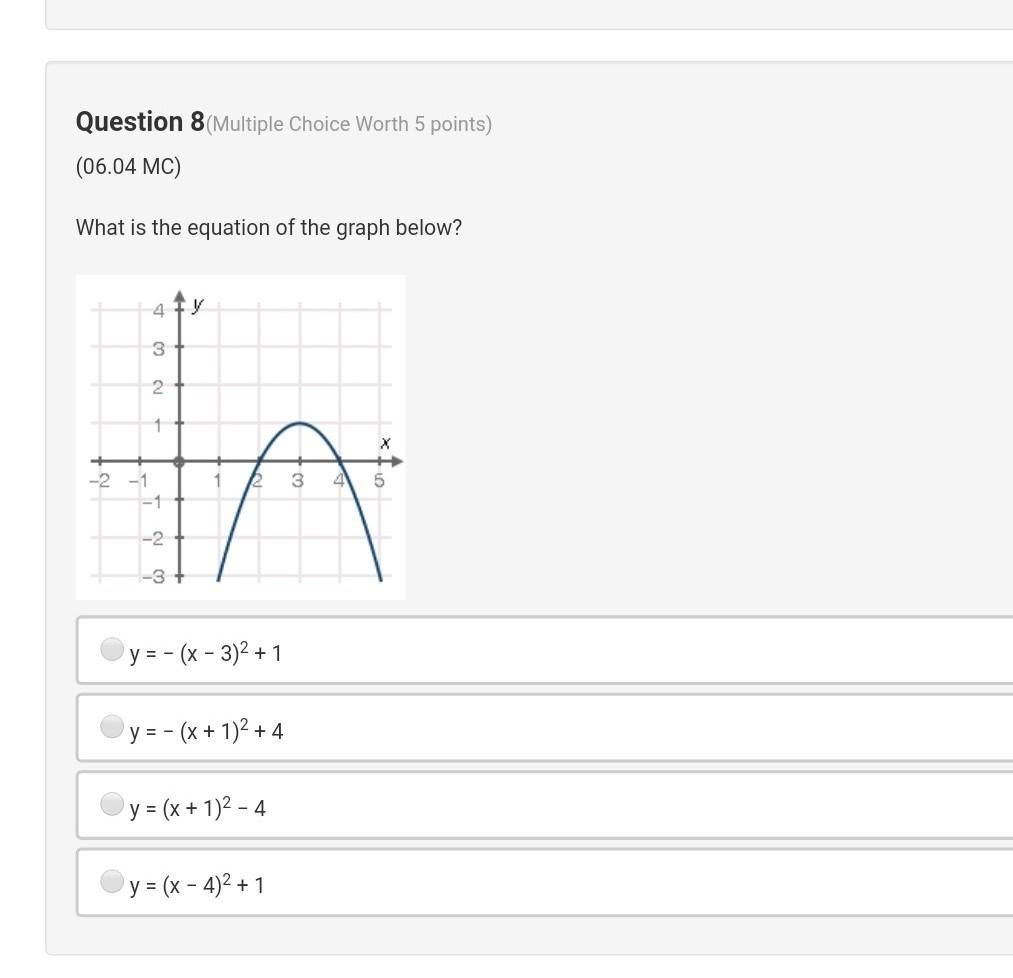Image resolution: width=1013 pixels, height=978 pixels.
Task: Select the y = −(x − 3)² + 1 radio button
Action: pyautogui.click(x=112, y=649)
